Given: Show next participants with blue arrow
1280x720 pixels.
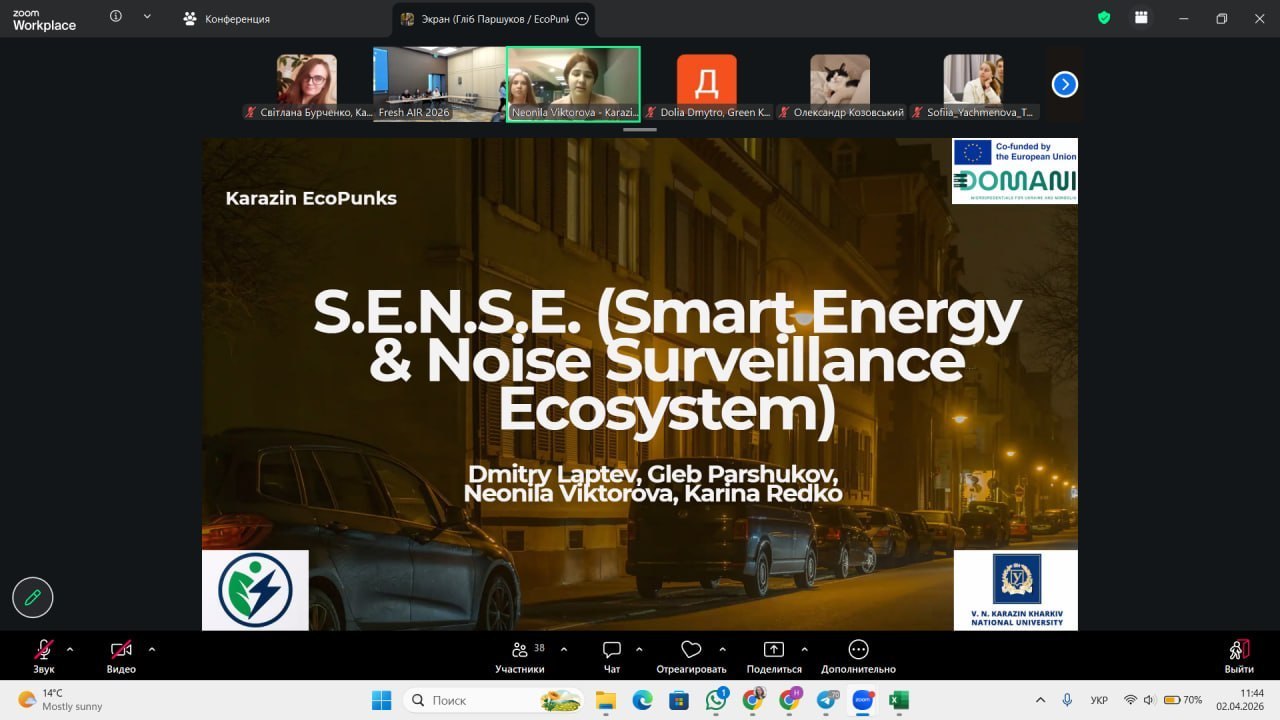Looking at the screenshot, I should tap(1065, 85).
